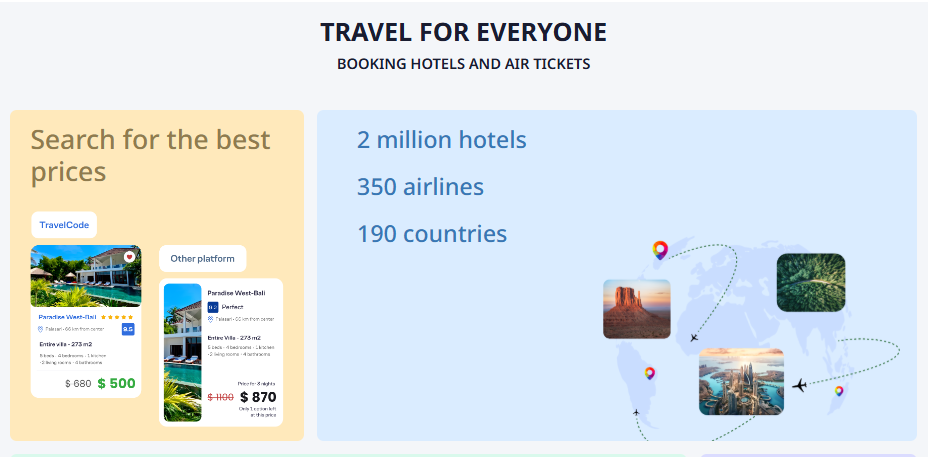Click the blue 9.5 rating badge
Screen dimensions: 928x457
[x=128, y=329]
